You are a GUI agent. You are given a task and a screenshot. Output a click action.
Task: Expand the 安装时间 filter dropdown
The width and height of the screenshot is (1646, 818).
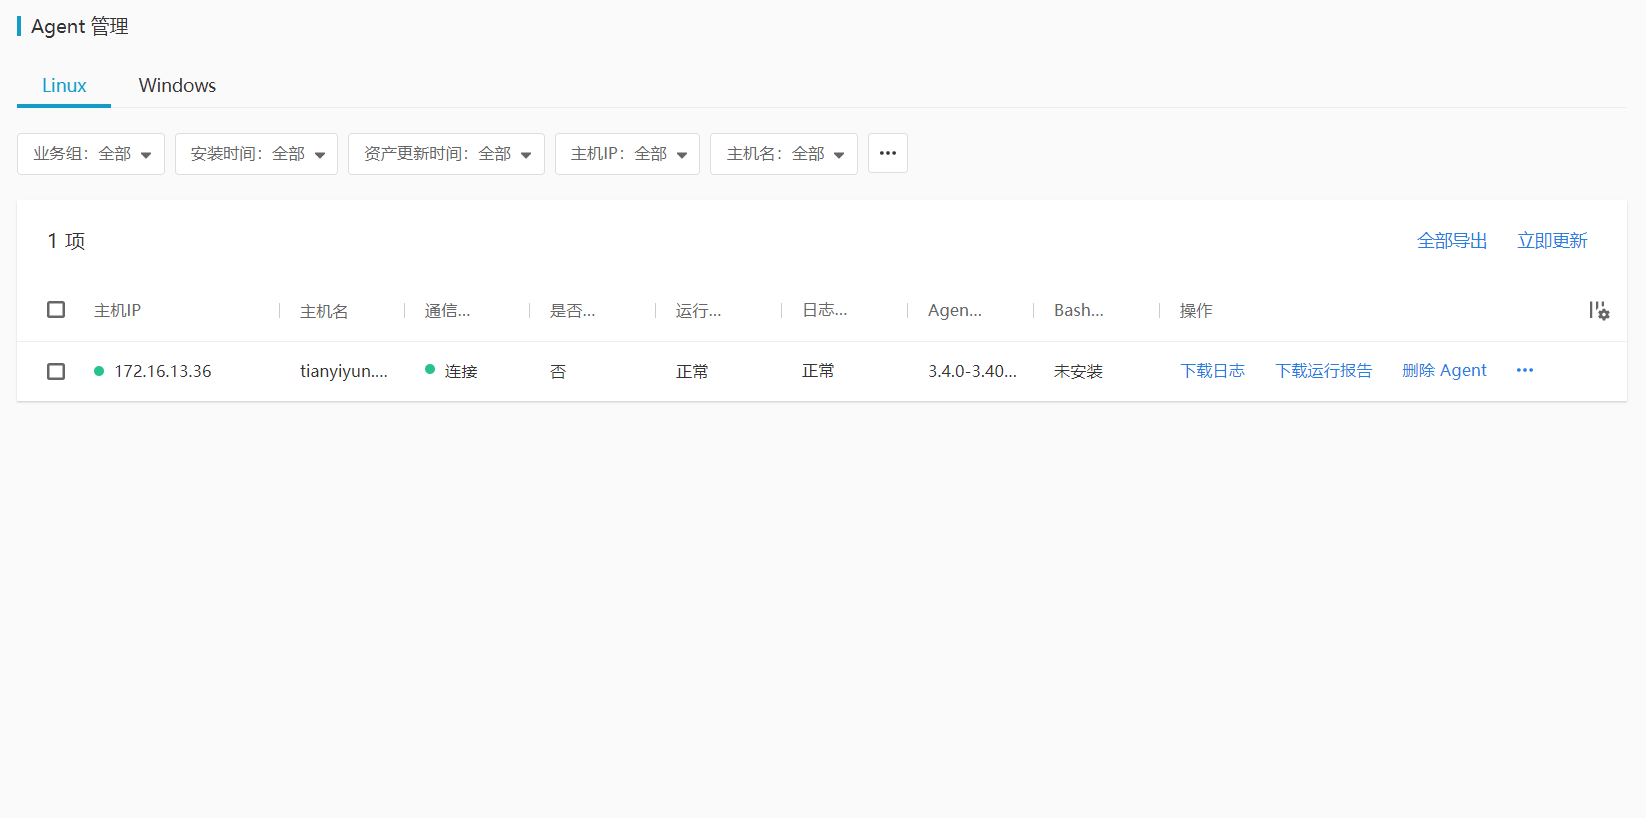(256, 154)
